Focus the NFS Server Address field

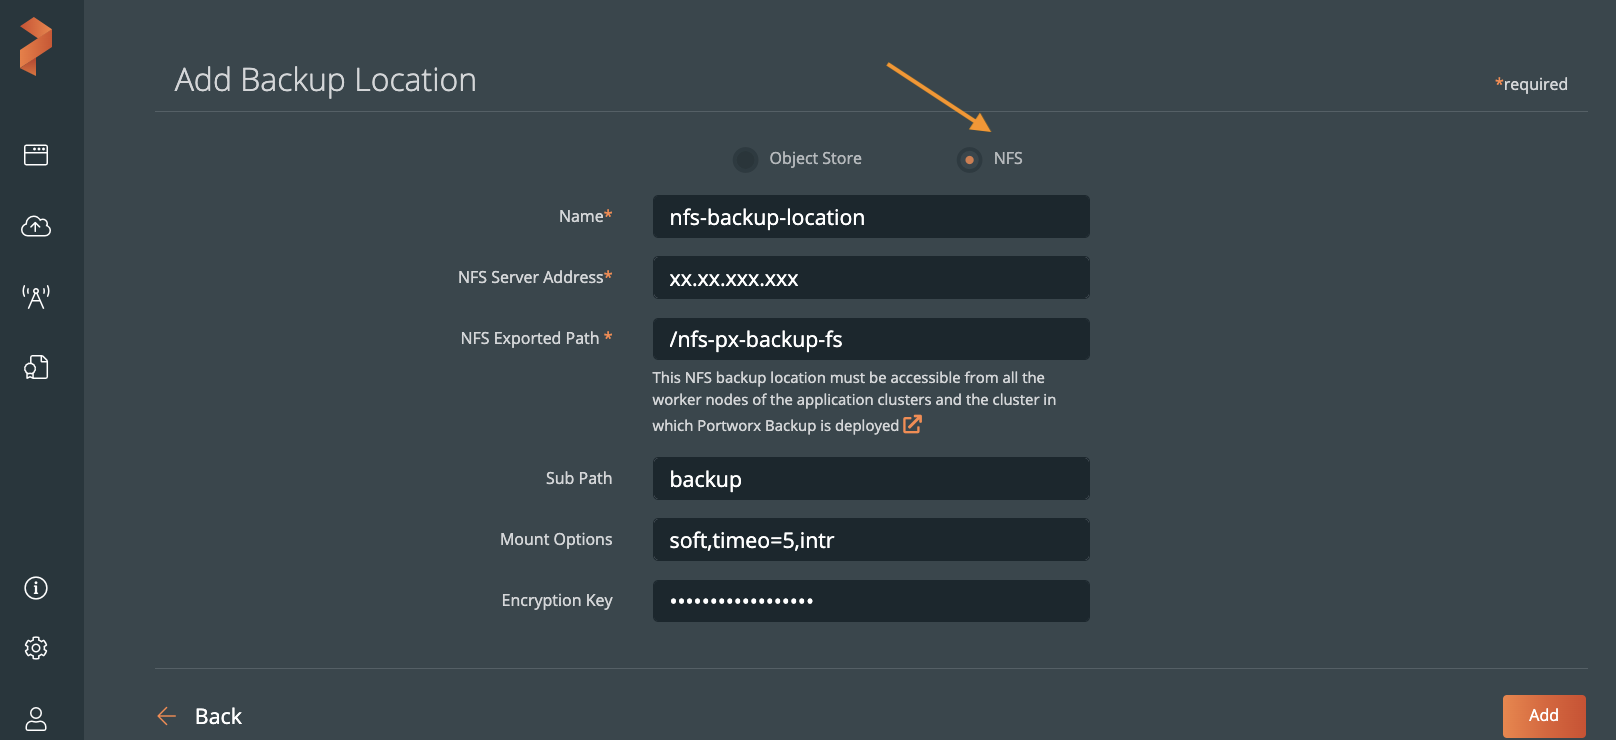(870, 278)
